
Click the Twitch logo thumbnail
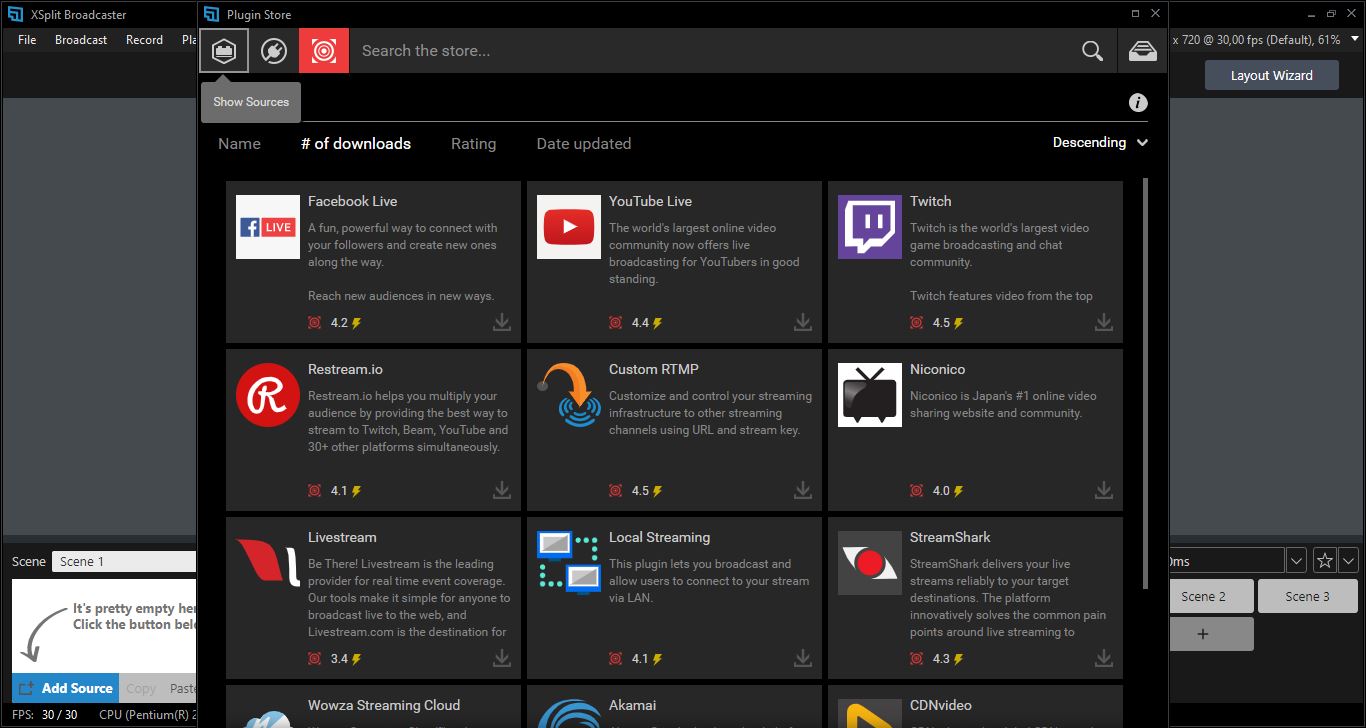click(x=870, y=227)
